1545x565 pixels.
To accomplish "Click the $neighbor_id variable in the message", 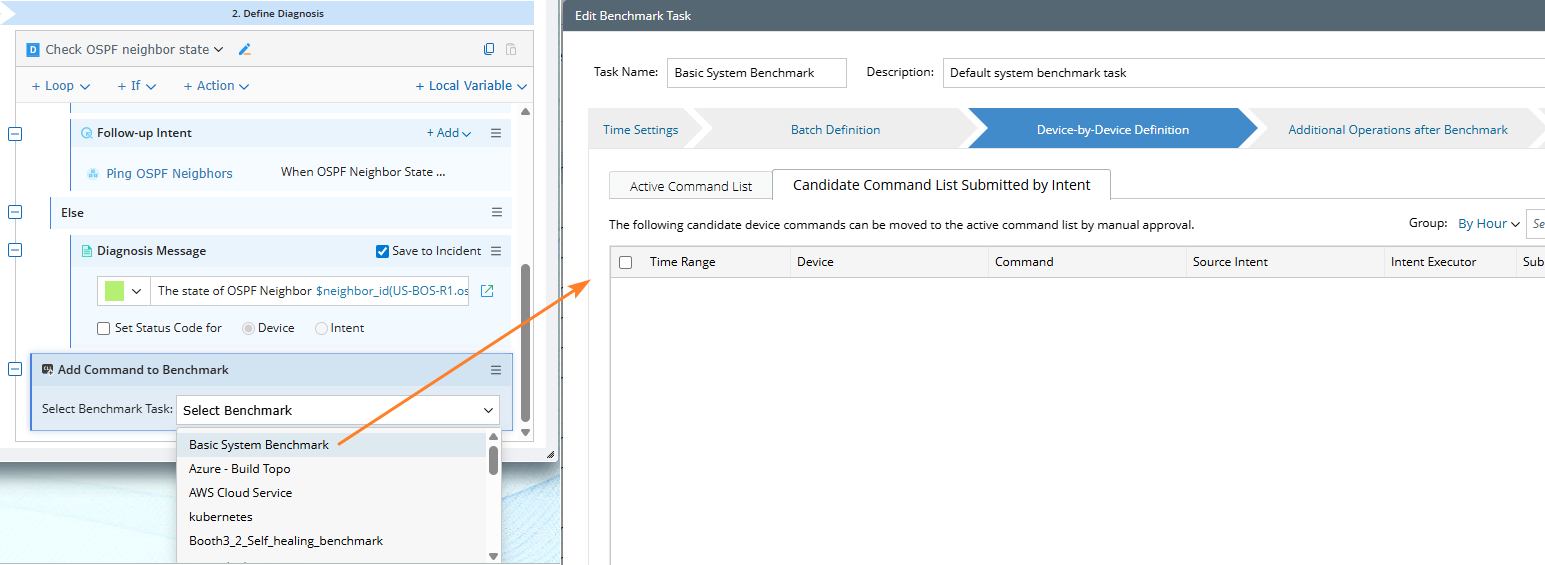I will pyautogui.click(x=392, y=291).
